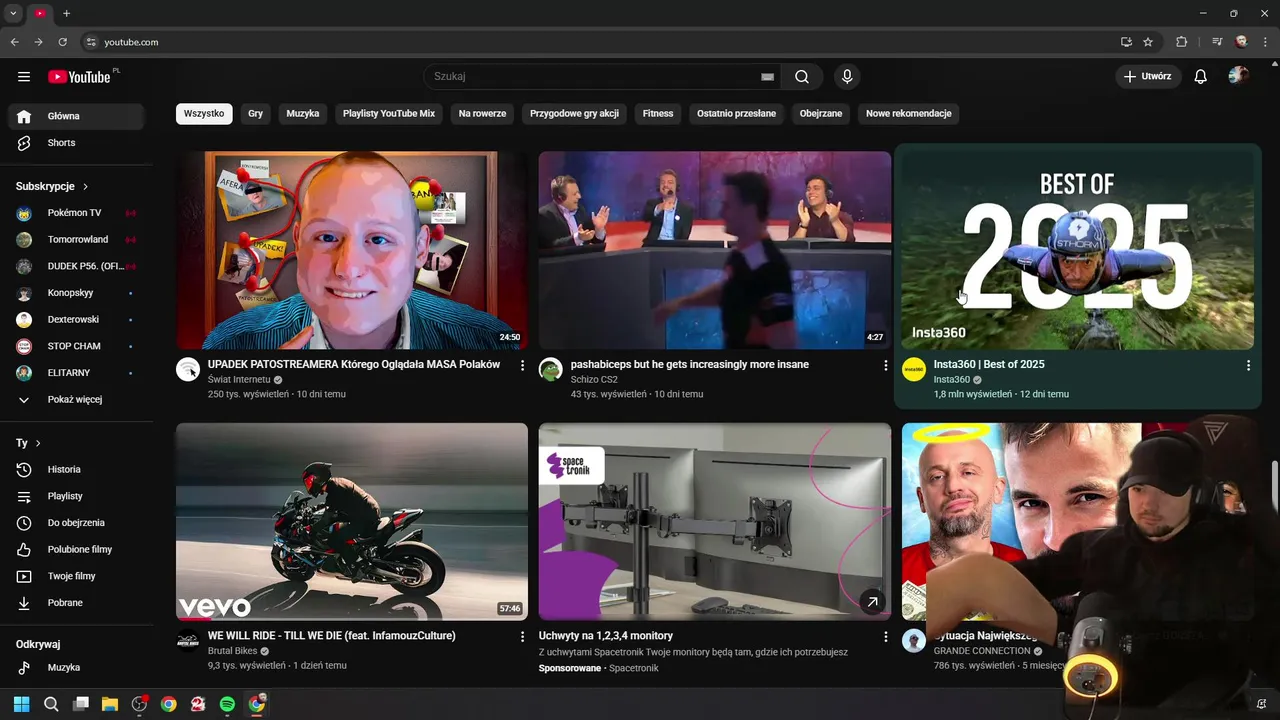The image size is (1280, 720).
Task: Click the Utwórz create button
Action: click(x=1148, y=76)
